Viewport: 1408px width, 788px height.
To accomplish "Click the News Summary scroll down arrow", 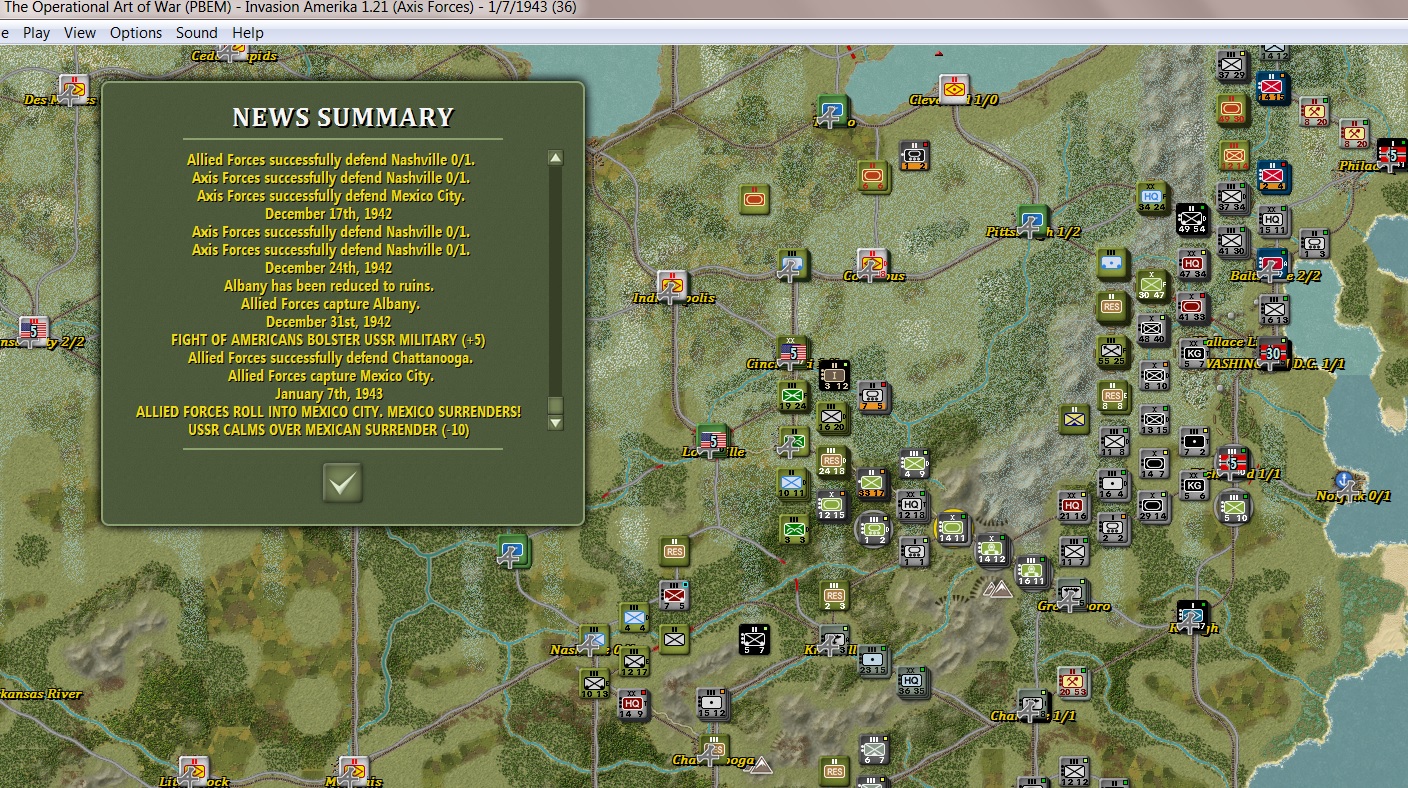I will coord(555,423).
